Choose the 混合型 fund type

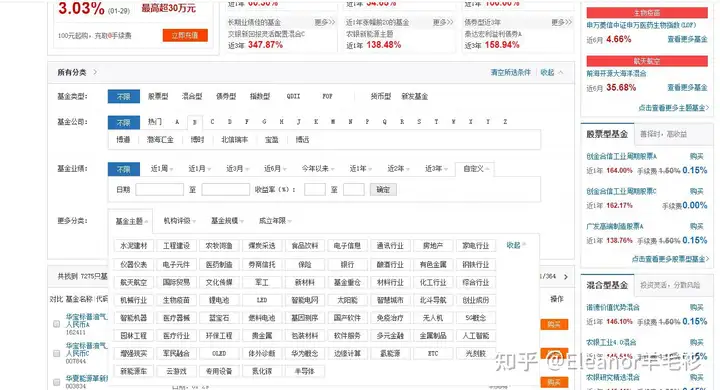[x=192, y=96]
